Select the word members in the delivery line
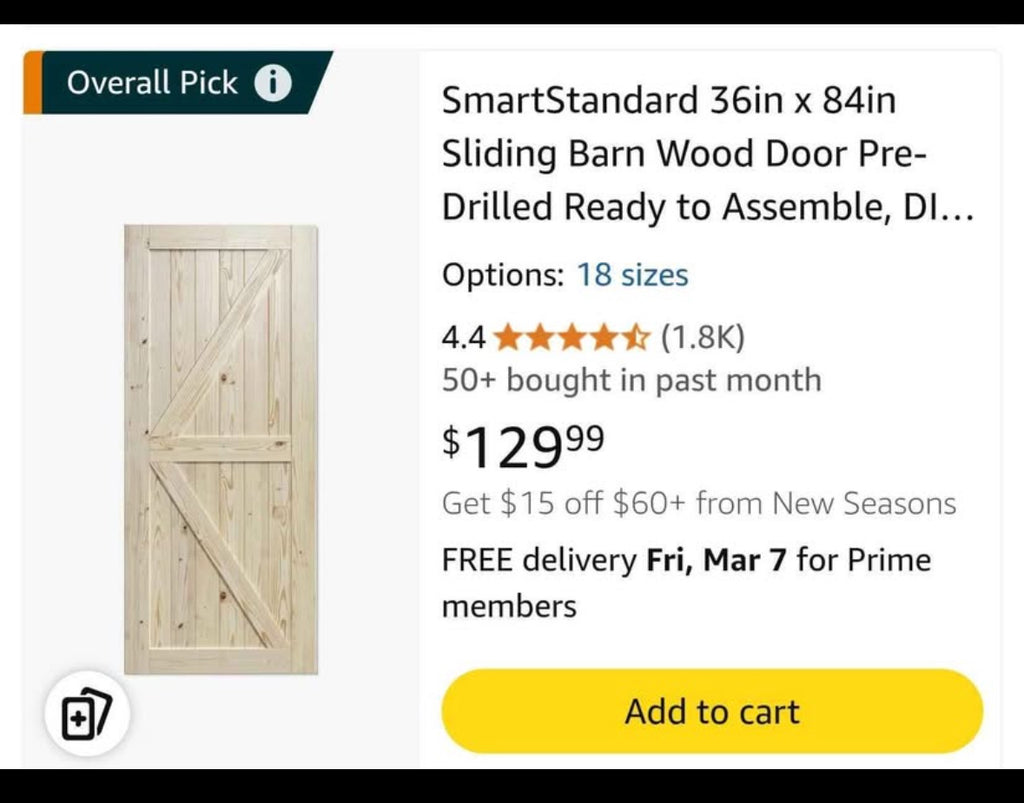This screenshot has height=803, width=1024. pos(509,607)
